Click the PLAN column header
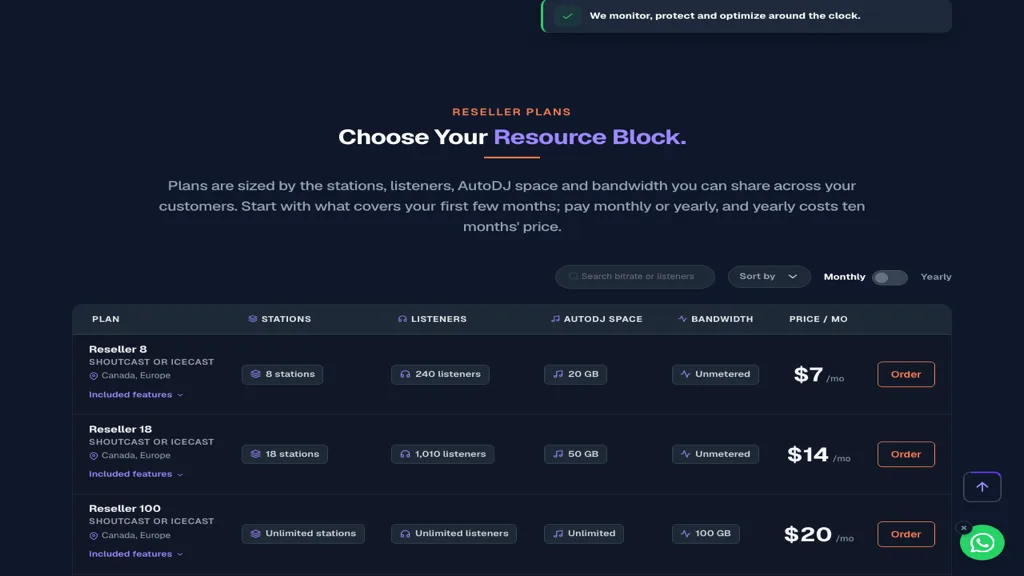 coord(106,319)
